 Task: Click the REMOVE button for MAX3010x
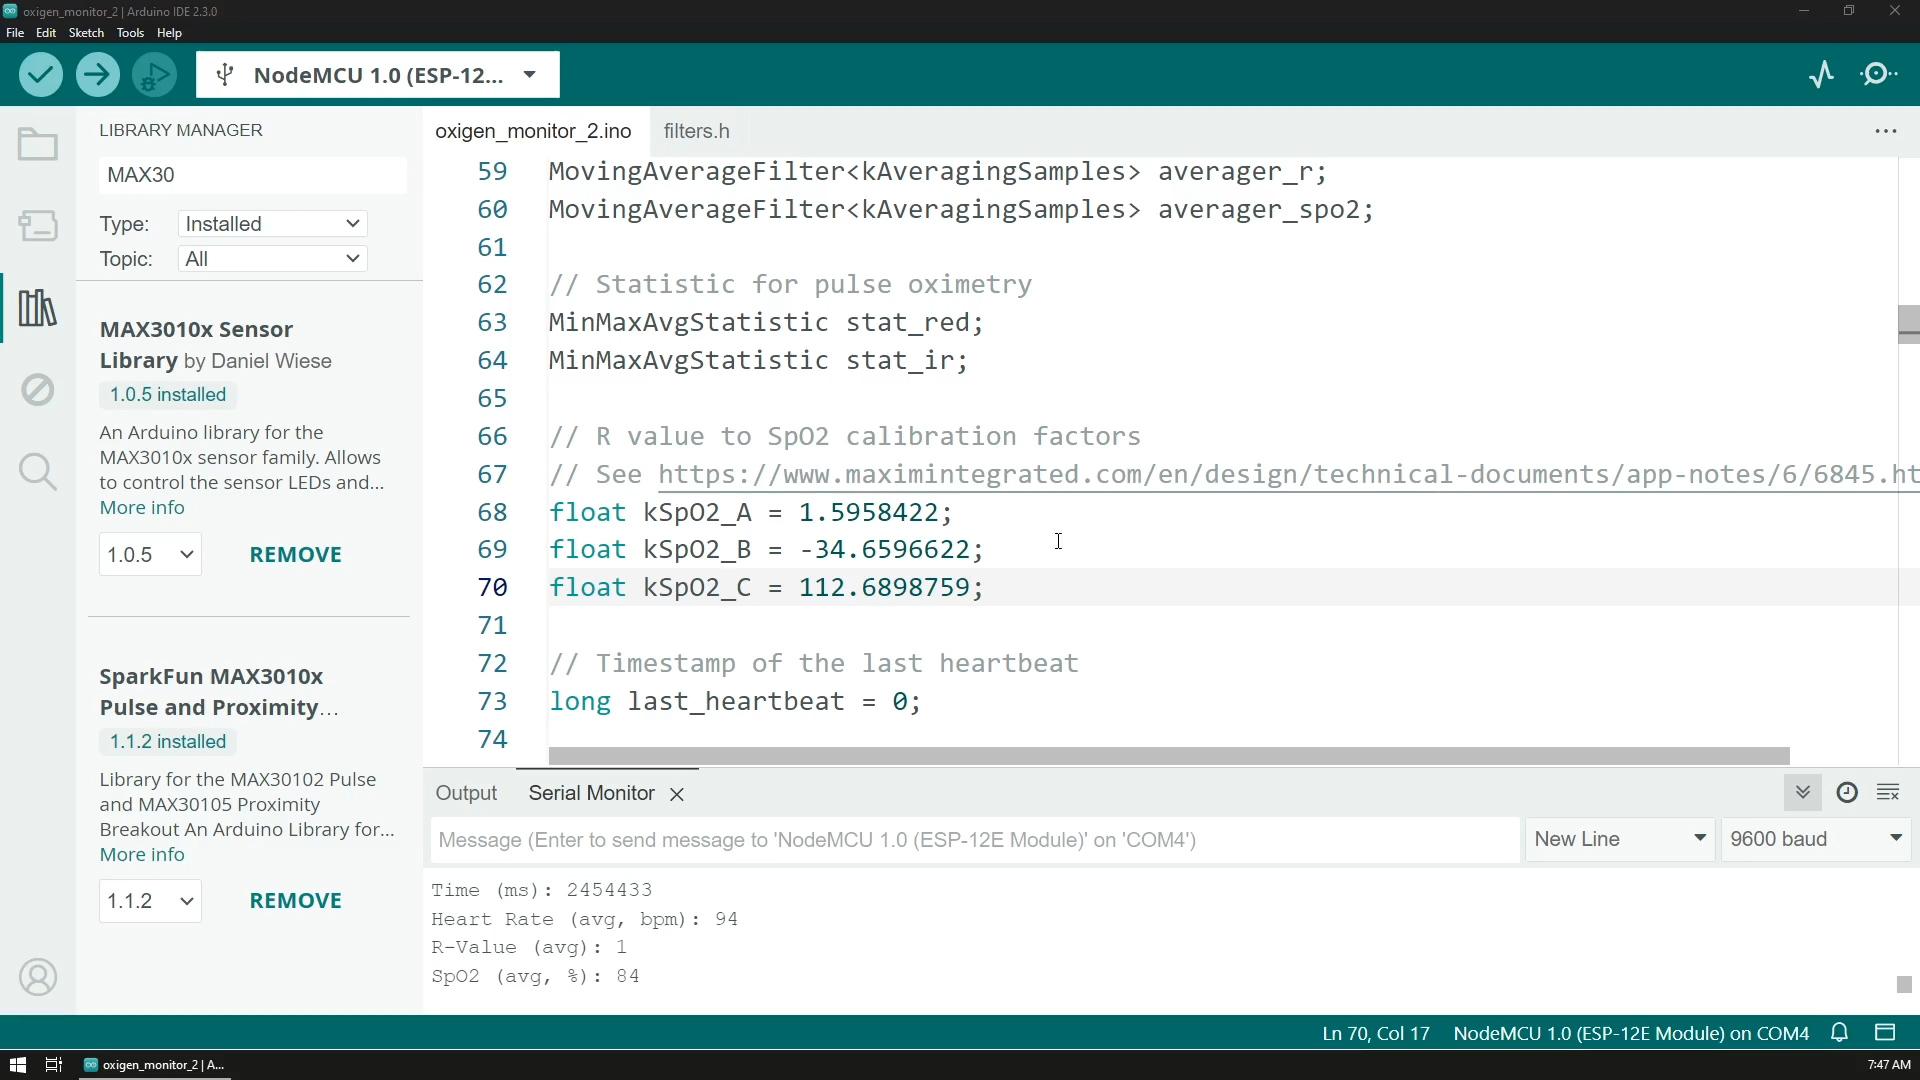tap(295, 554)
